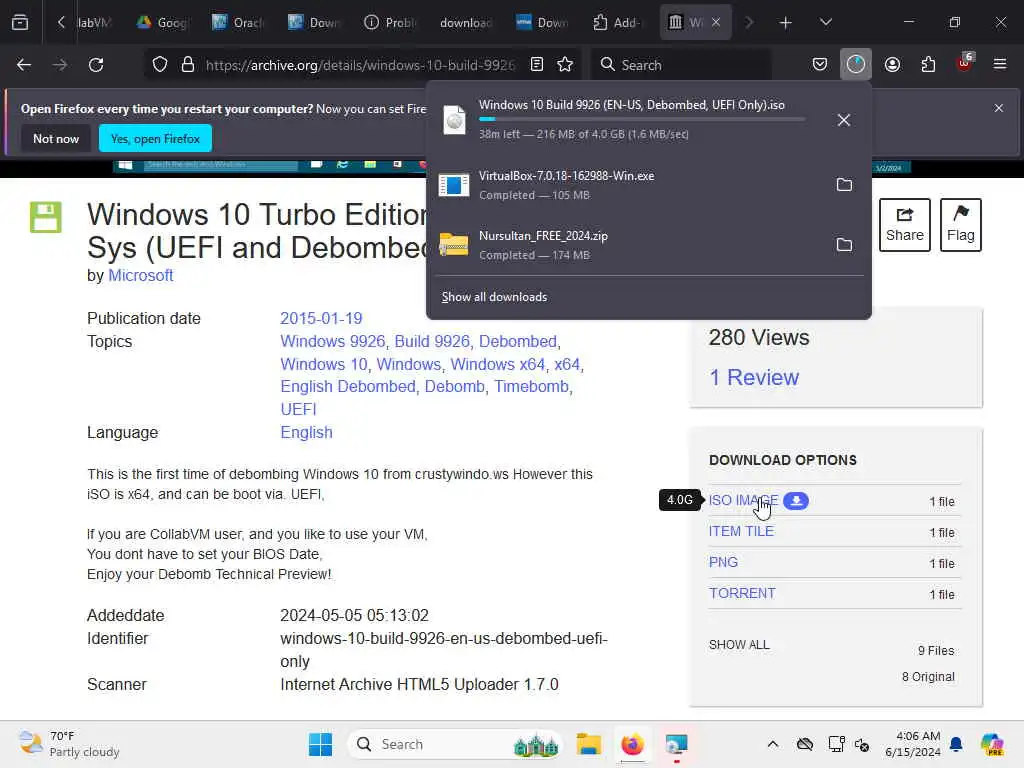Screen dimensions: 1024x768
Task: Click the archive.org URL address field
Action: [x=360, y=65]
